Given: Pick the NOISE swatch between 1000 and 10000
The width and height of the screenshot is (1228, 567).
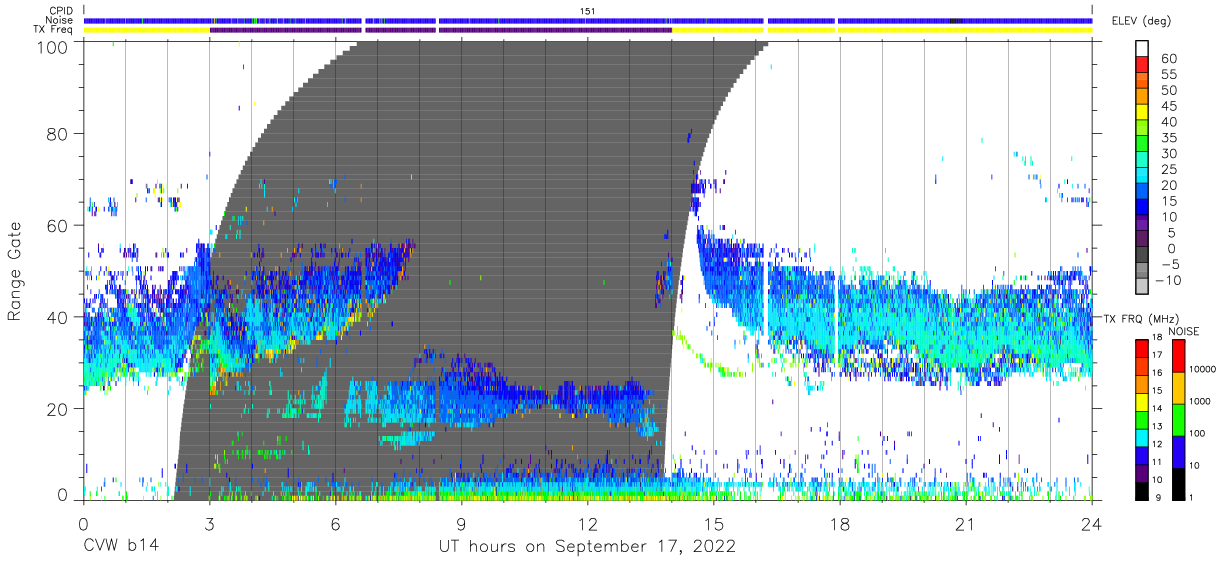Looking at the screenshot, I should 1177,387.
